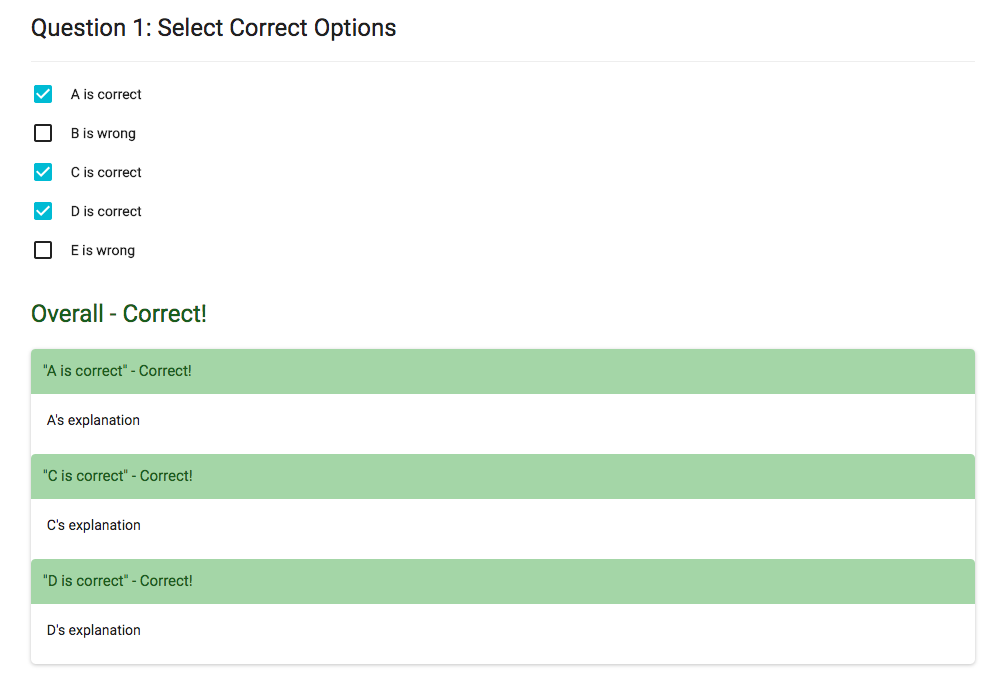Enable the "E is wrong" checkbox
Viewport: 1006px width, 680px height.
click(43, 250)
